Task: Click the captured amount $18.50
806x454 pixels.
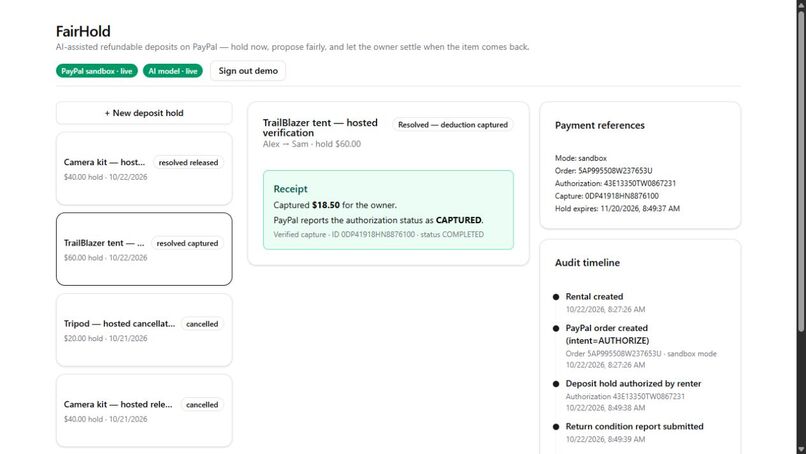Action: point(326,205)
